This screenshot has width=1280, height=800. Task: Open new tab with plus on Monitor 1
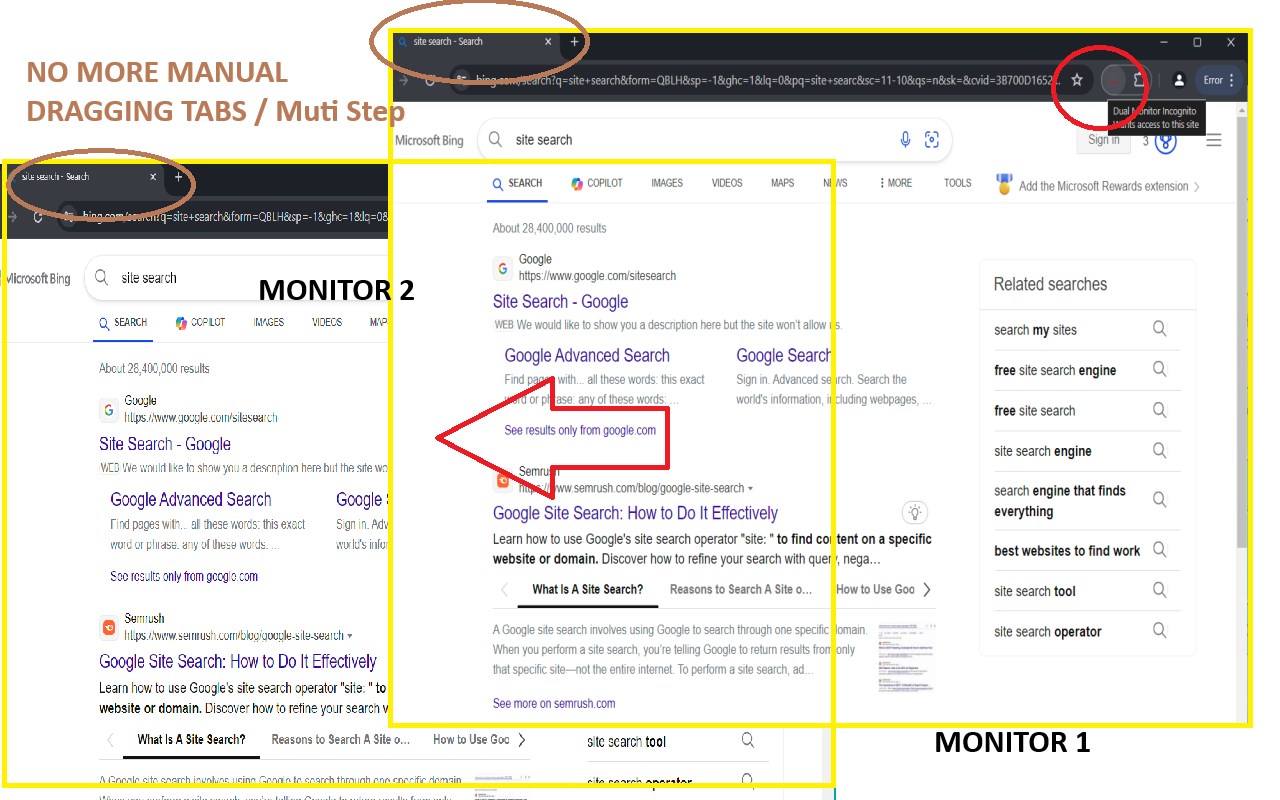574,42
